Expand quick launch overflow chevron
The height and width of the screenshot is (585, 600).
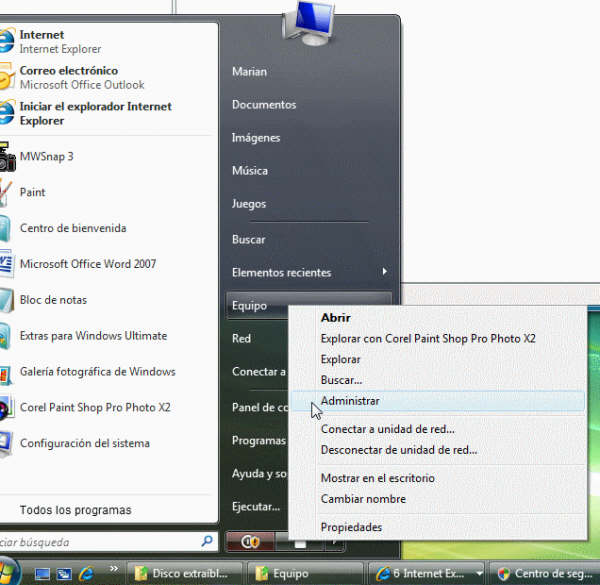[114, 569]
